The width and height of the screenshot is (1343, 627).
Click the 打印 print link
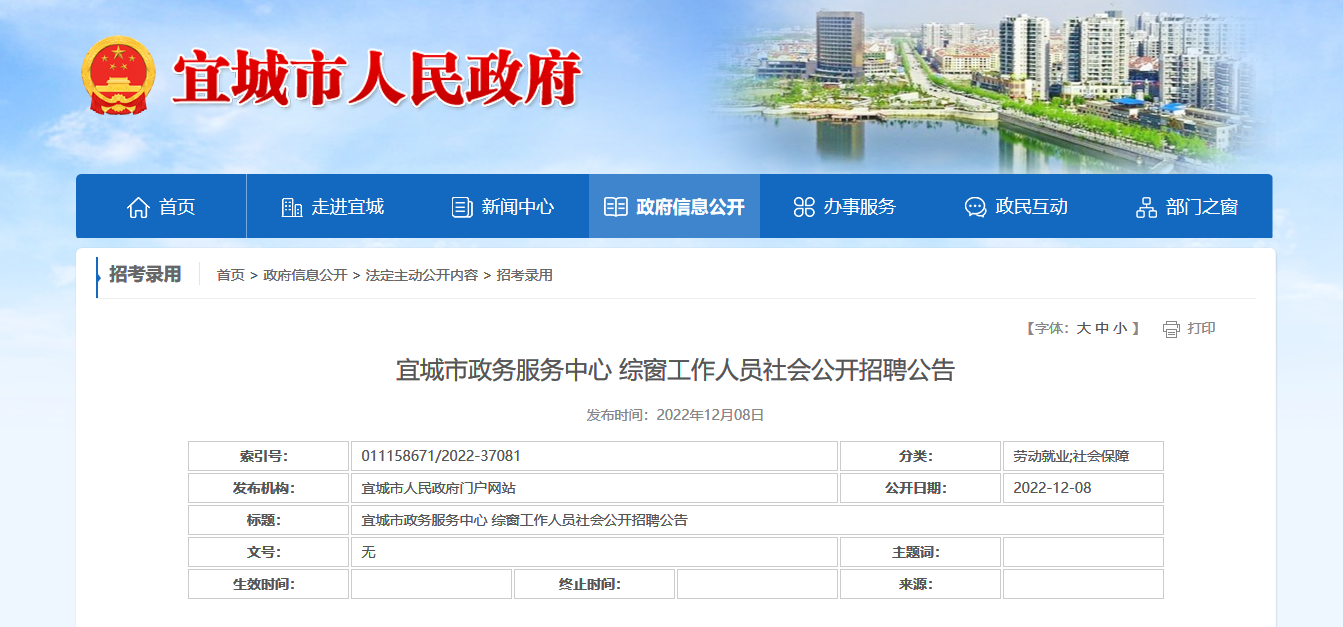point(1201,328)
